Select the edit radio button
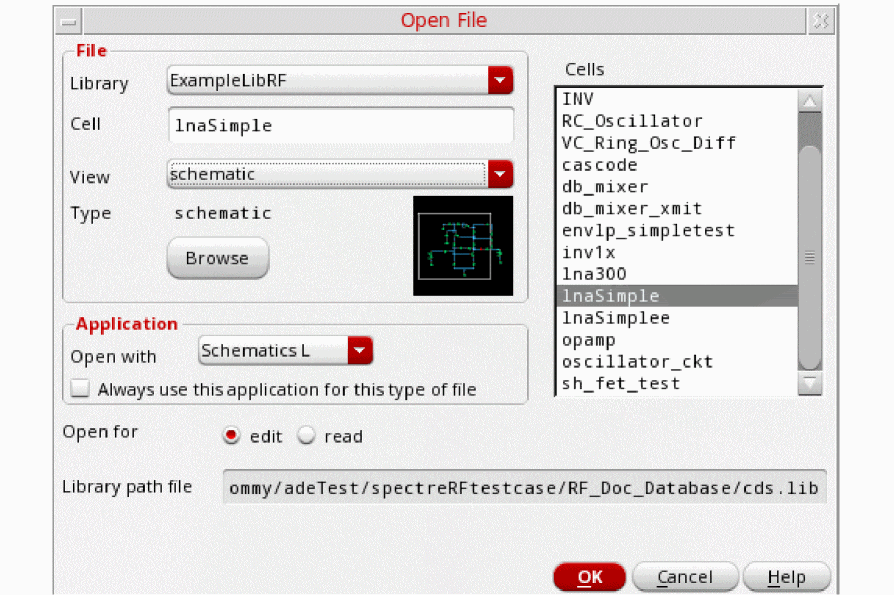Screen dimensions: 894x595 coord(231,436)
